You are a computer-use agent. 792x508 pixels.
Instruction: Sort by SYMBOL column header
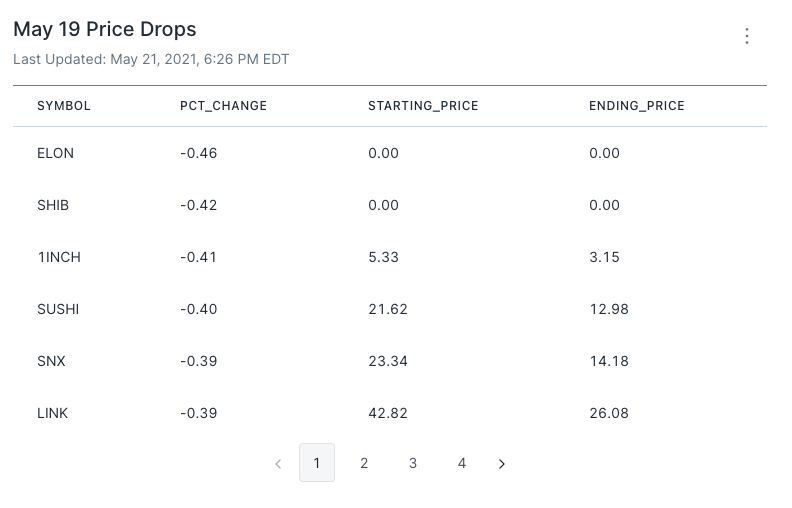tap(64, 106)
